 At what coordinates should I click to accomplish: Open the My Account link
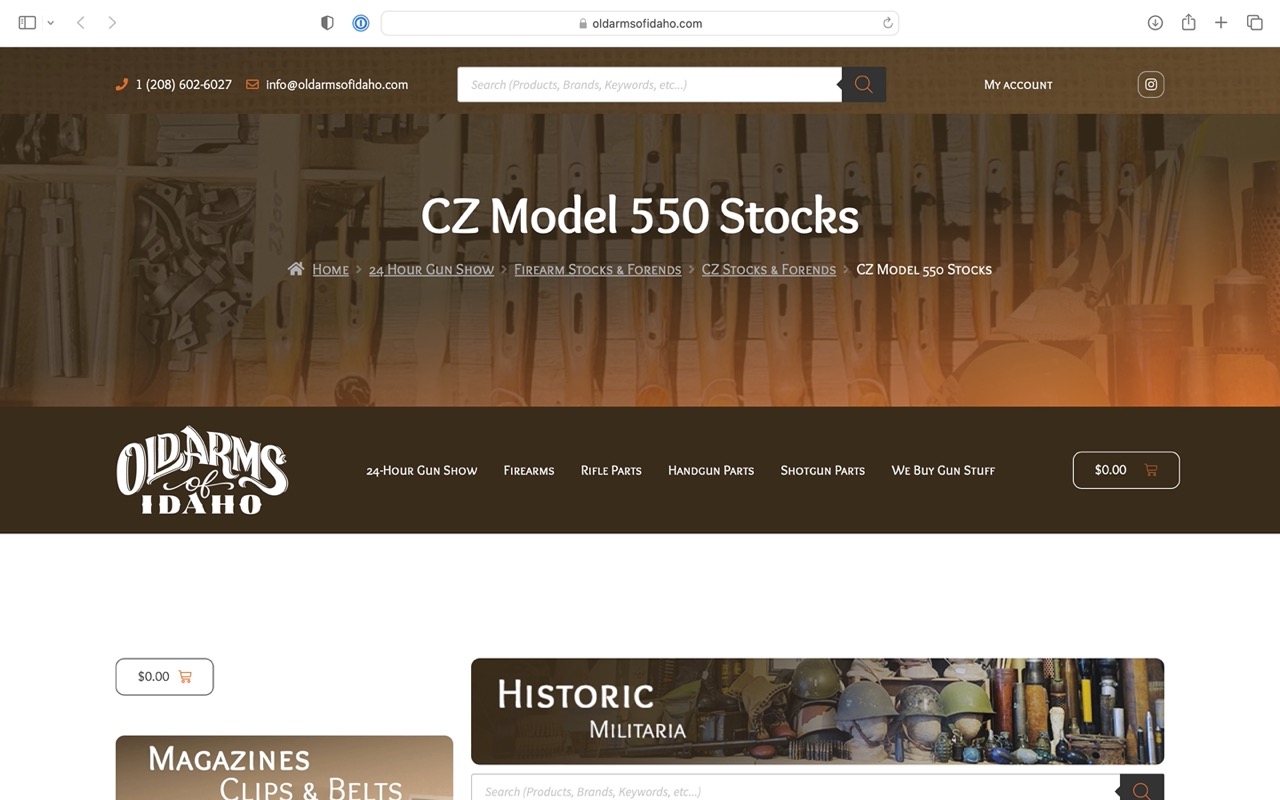[x=1018, y=85]
